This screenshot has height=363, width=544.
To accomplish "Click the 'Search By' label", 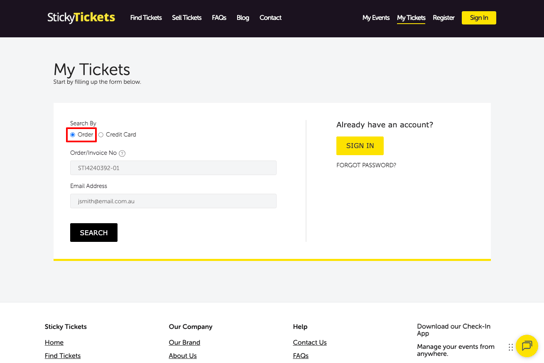I will (x=83, y=123).
